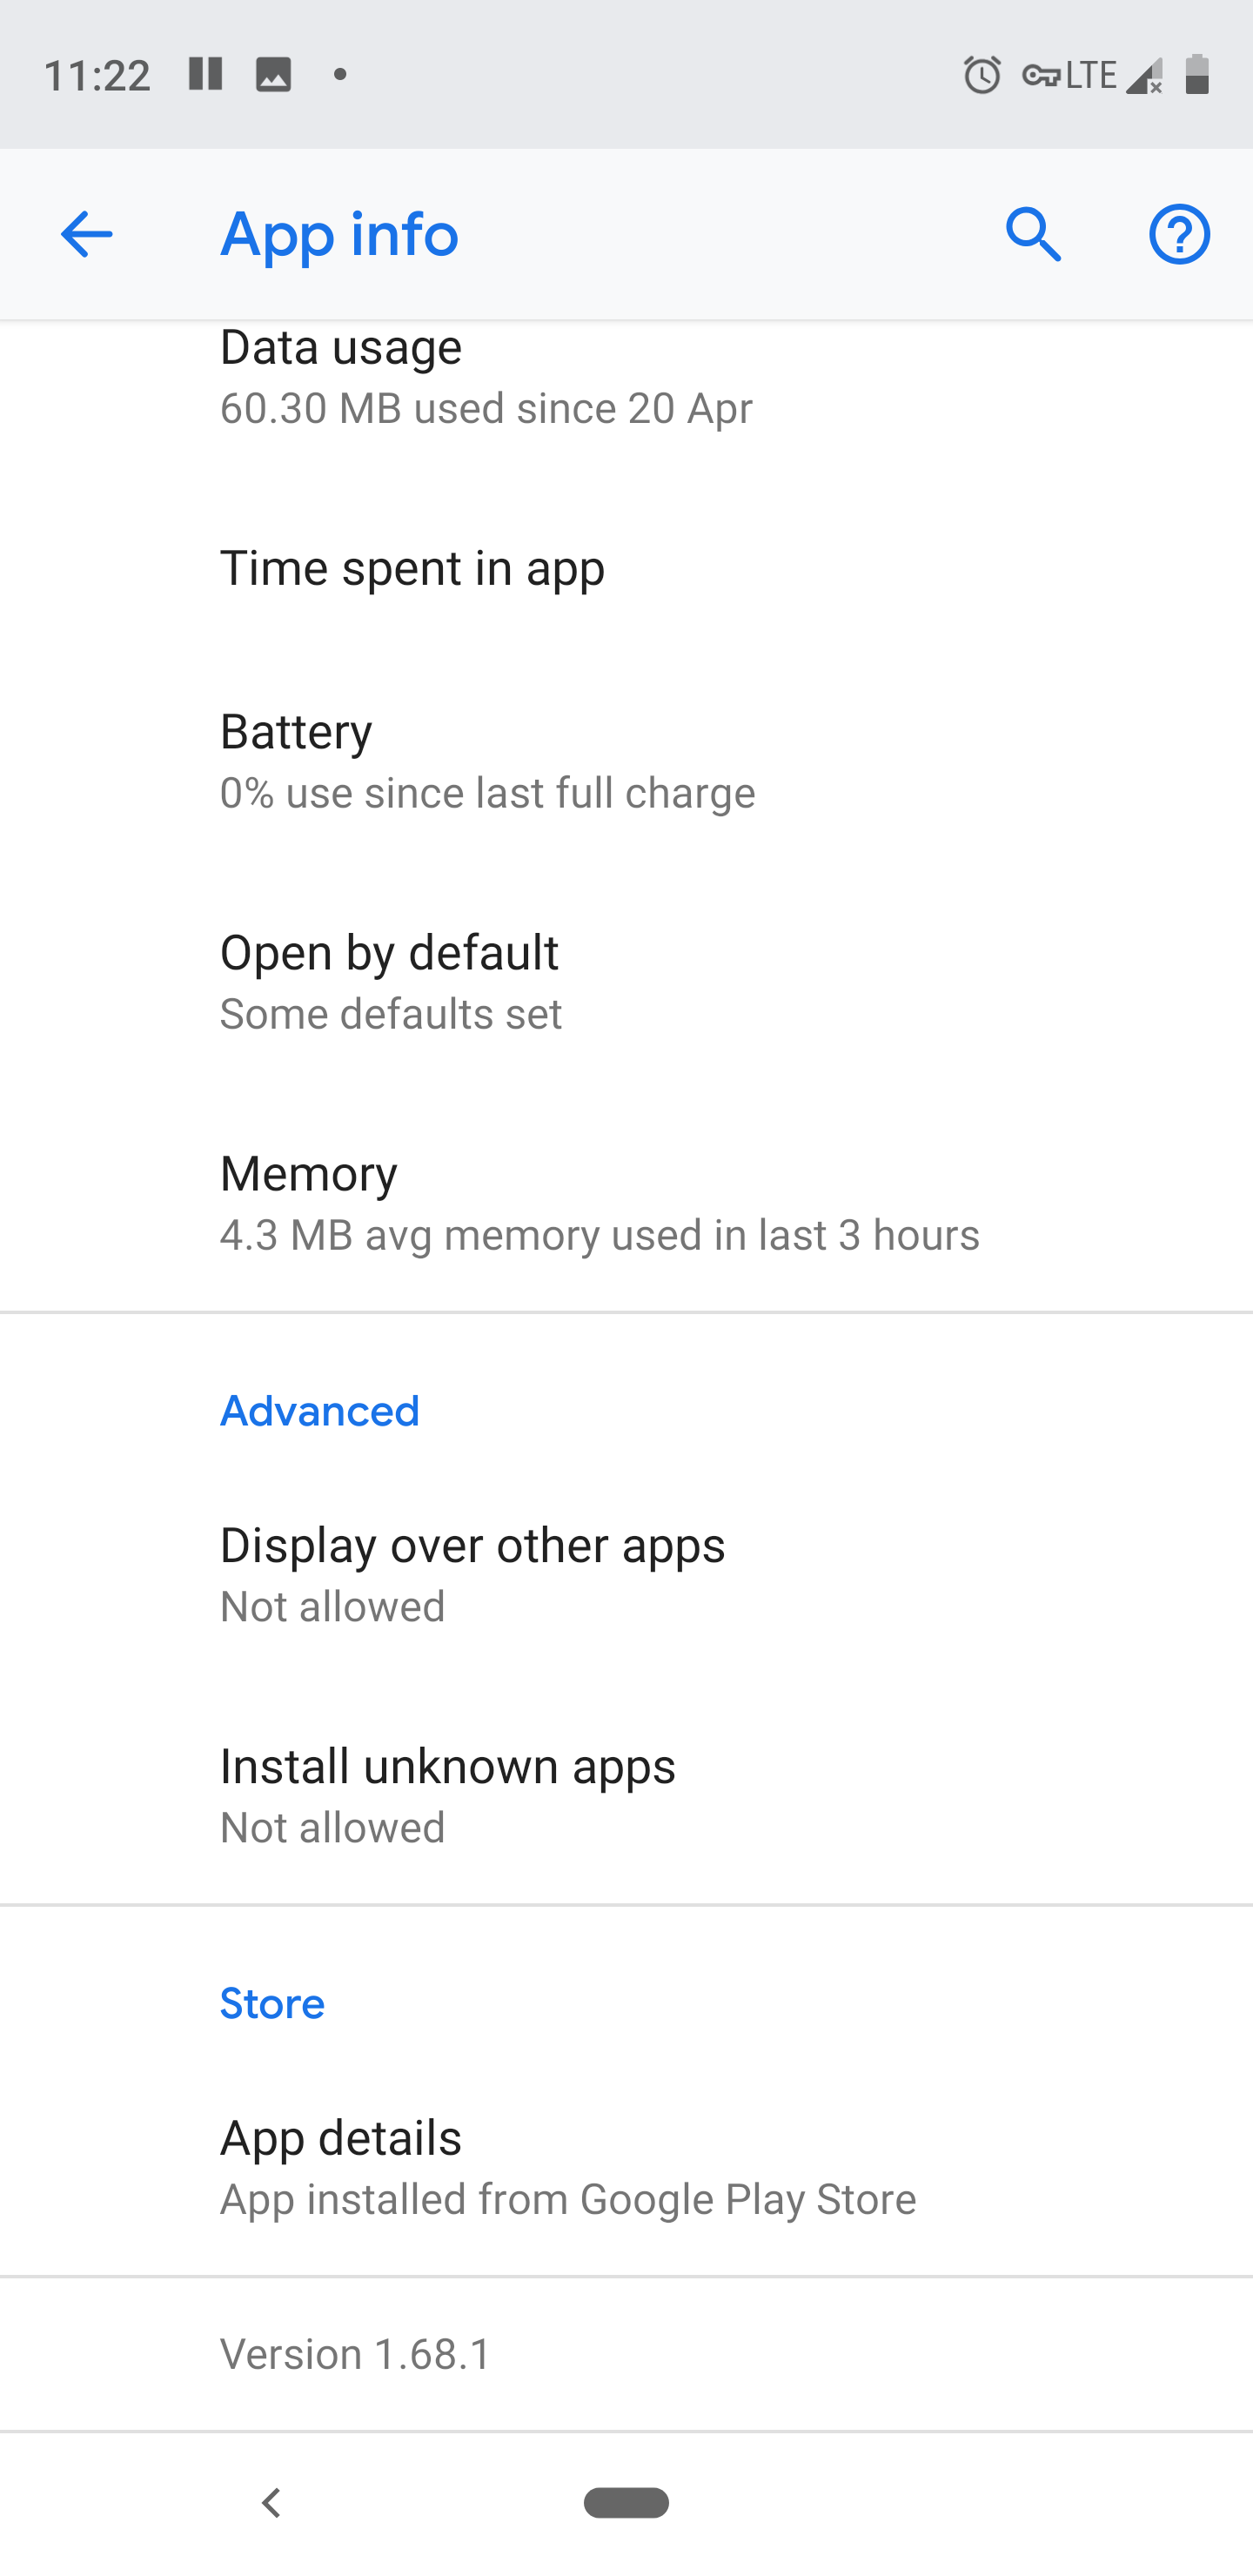
Task: Tap the Store section header
Action: coord(272,2003)
